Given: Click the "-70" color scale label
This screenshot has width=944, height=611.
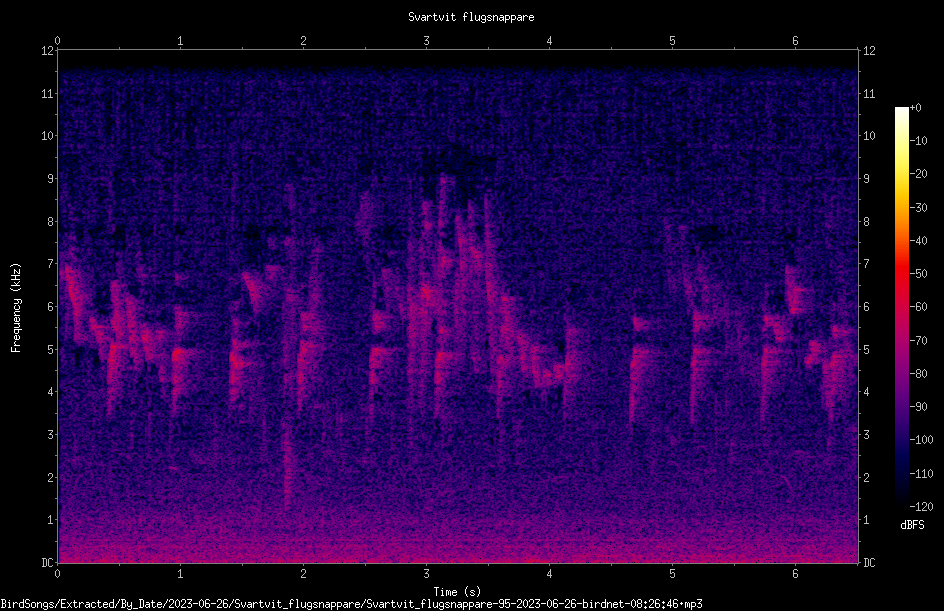Looking at the screenshot, I should [x=919, y=341].
